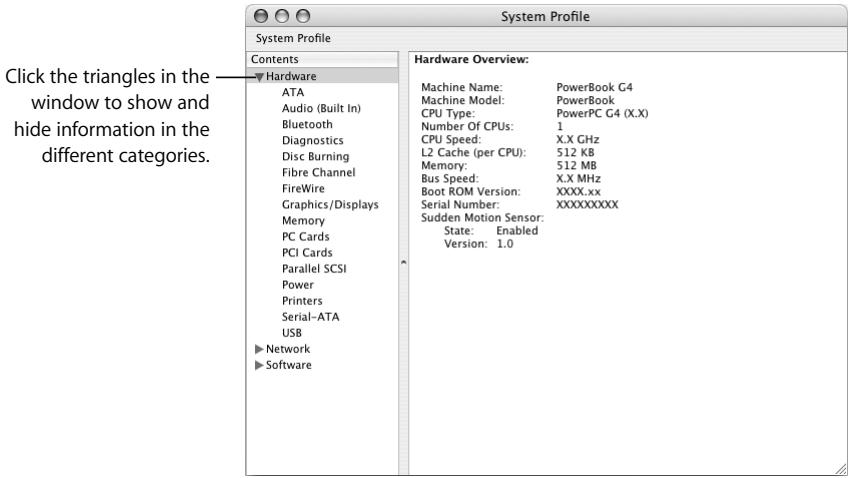Choose PCI Cards entry

click(307, 253)
